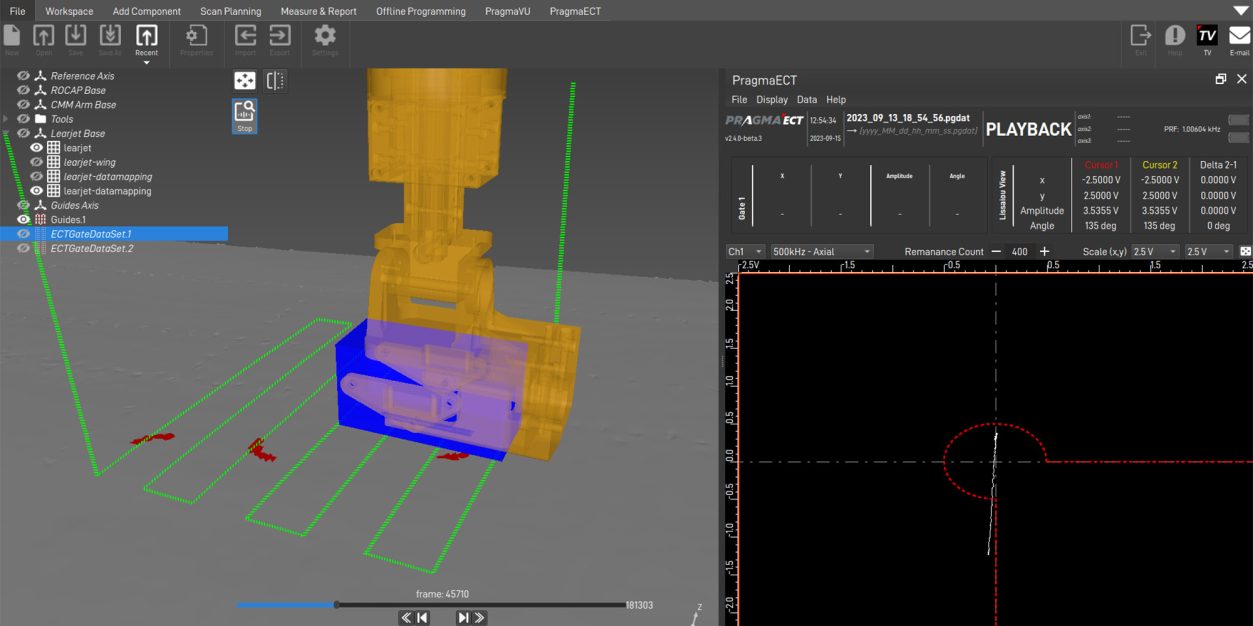Screen dimensions: 1253x626
Task: Open the PragmaECT Display menu
Action: [x=772, y=100]
